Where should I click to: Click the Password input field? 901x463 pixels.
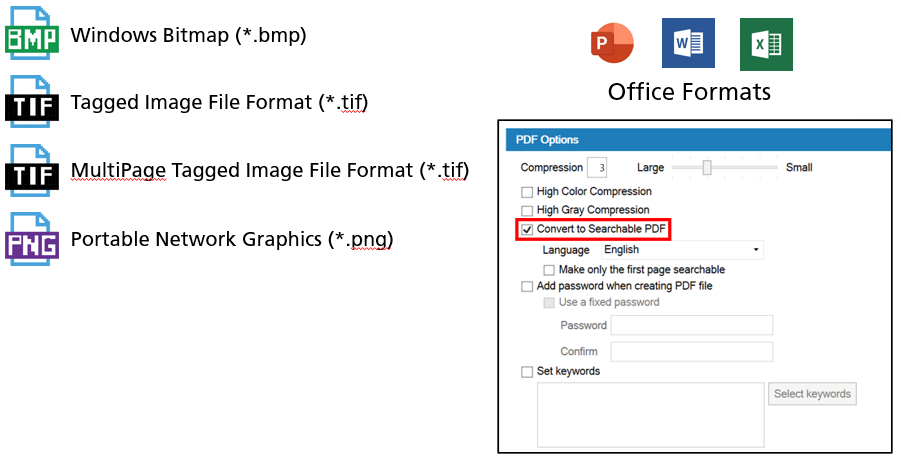[x=691, y=325]
